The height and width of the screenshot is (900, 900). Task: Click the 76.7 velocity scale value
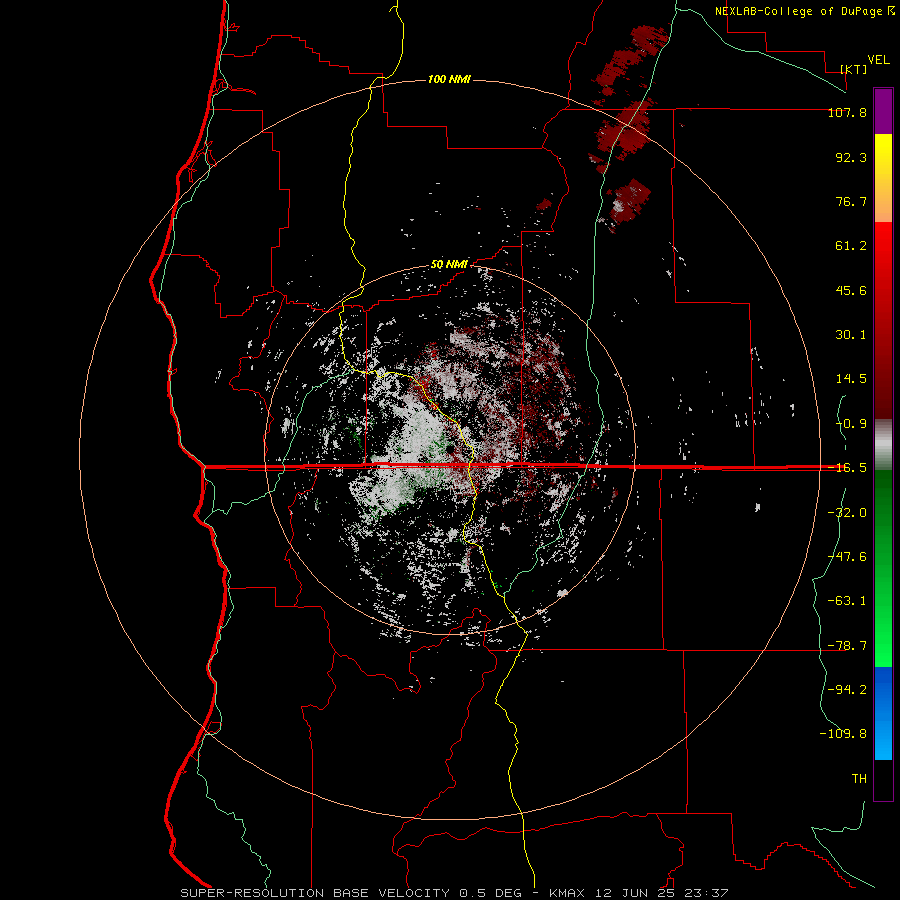pyautogui.click(x=851, y=201)
